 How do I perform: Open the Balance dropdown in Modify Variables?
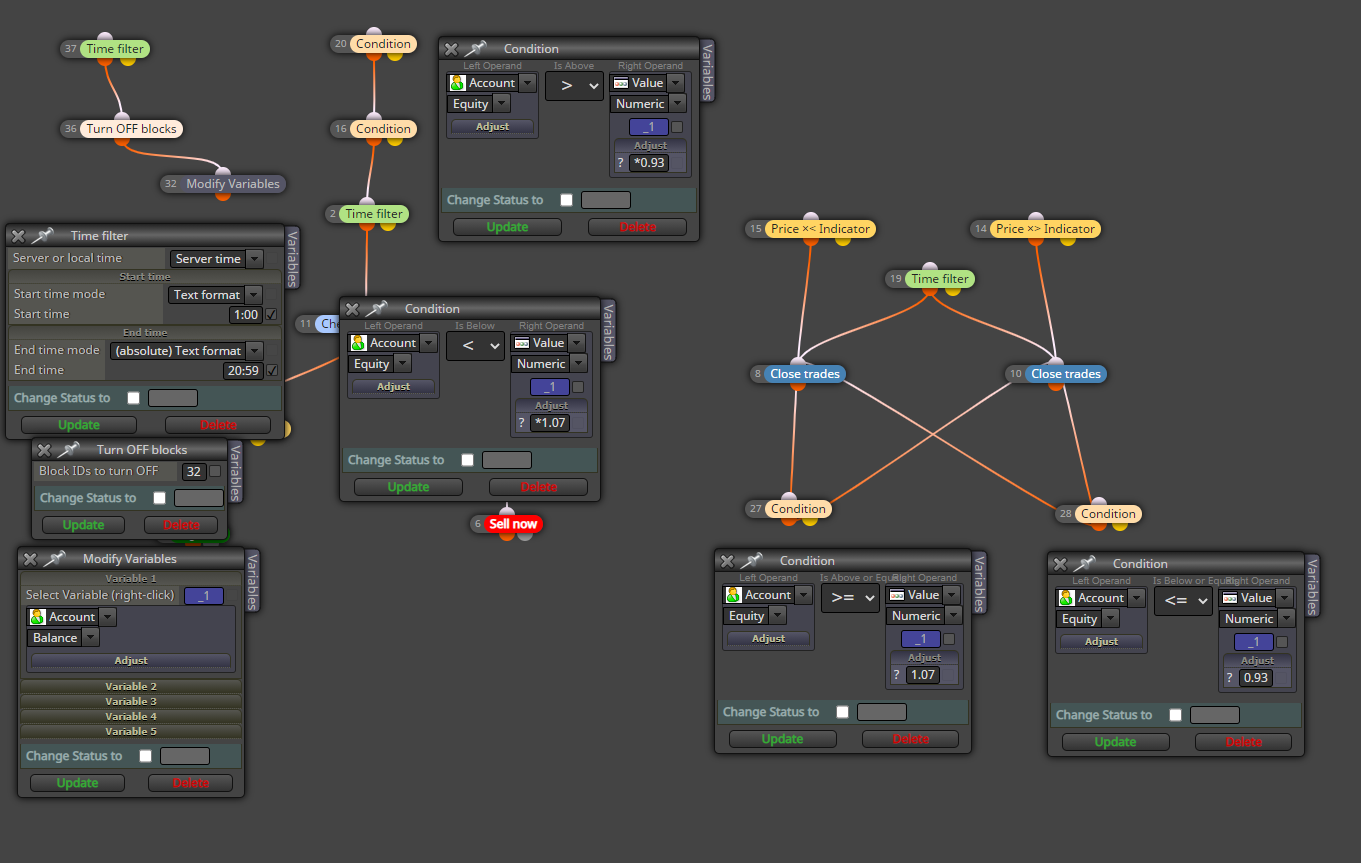pyautogui.click(x=63, y=638)
